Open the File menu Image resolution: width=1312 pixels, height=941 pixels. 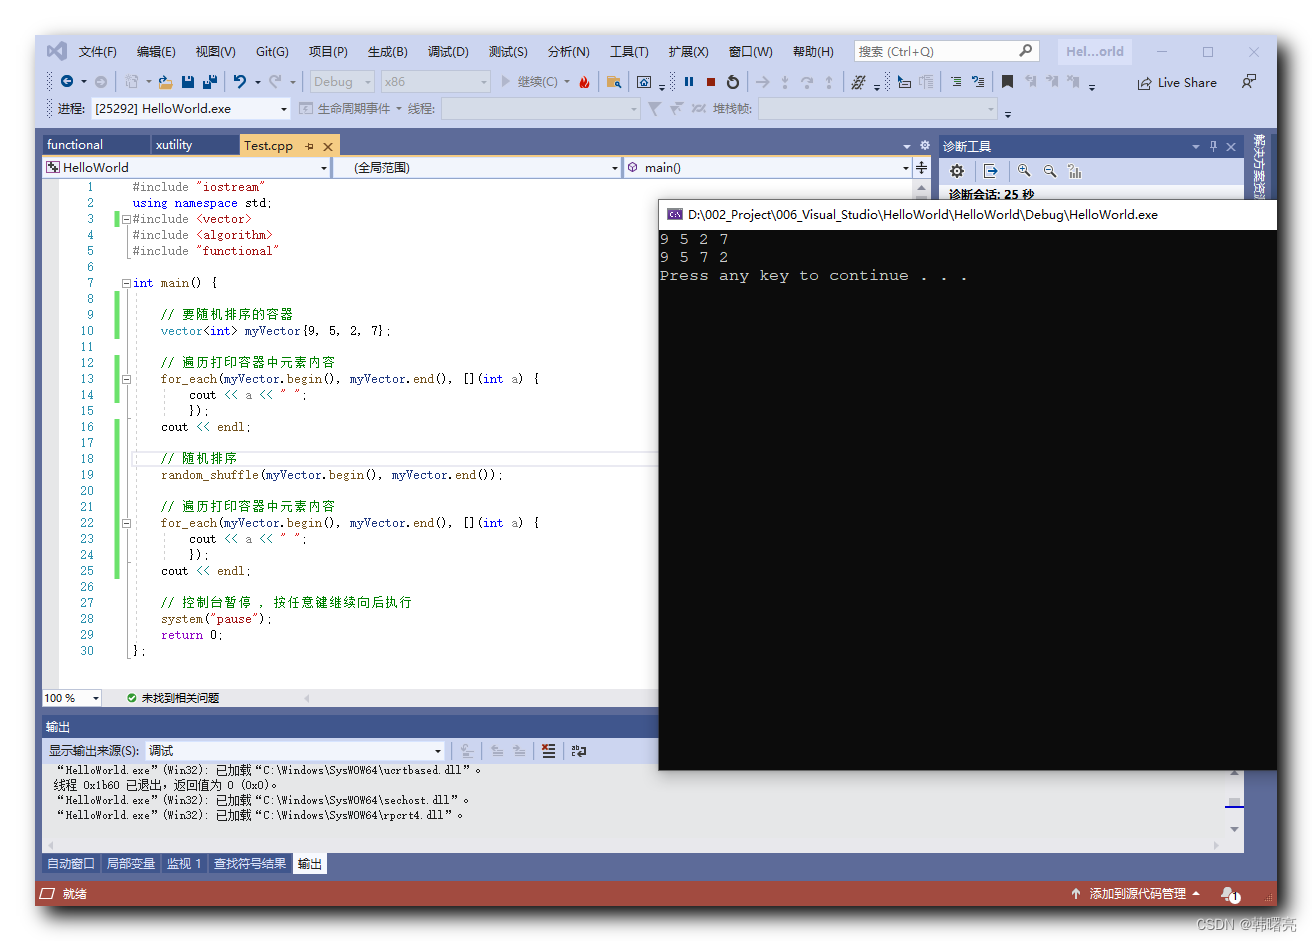tap(98, 52)
